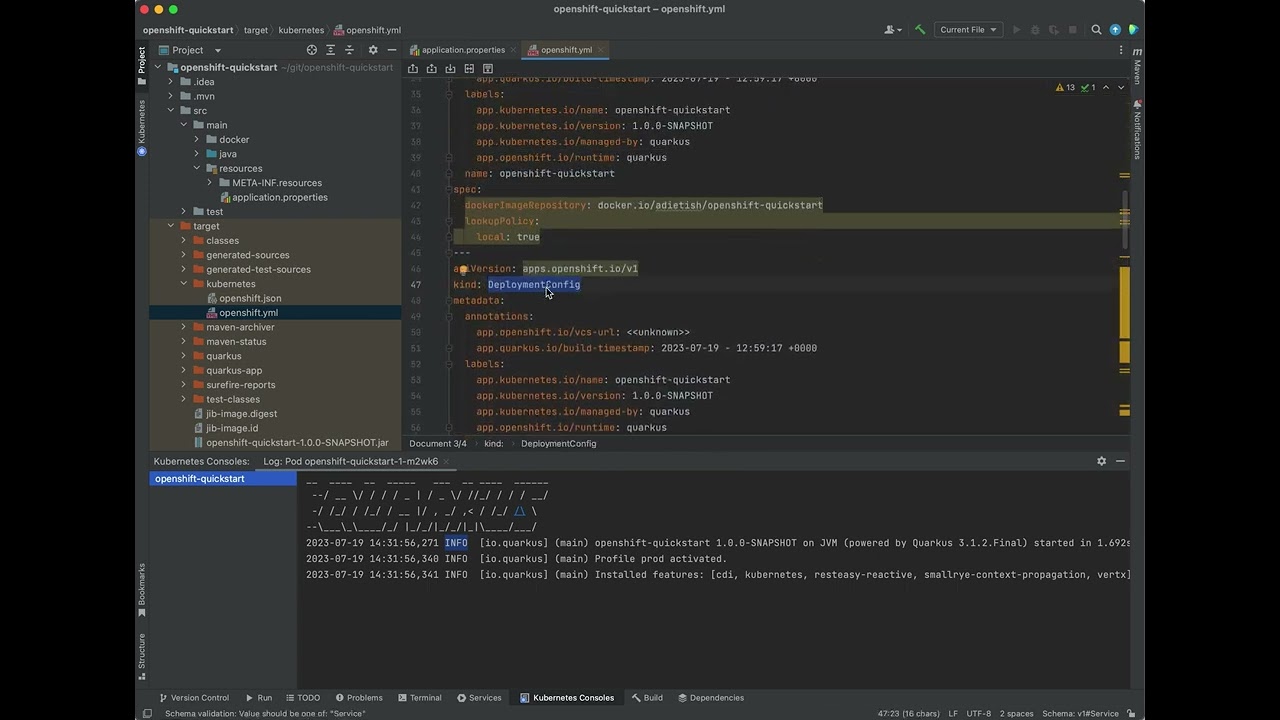Open the TODO tool window
The width and height of the screenshot is (1280, 720).
[302, 698]
